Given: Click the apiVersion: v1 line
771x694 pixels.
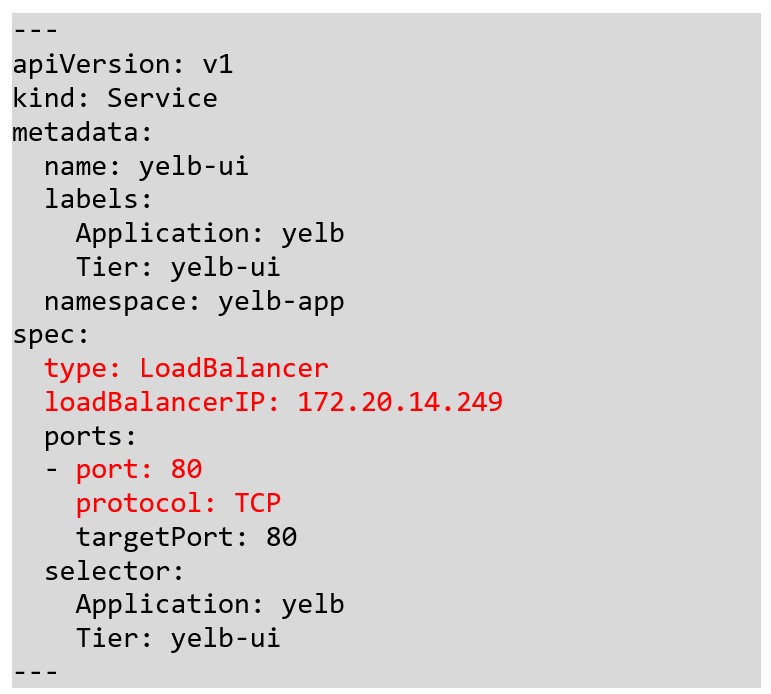Looking at the screenshot, I should click(122, 65).
